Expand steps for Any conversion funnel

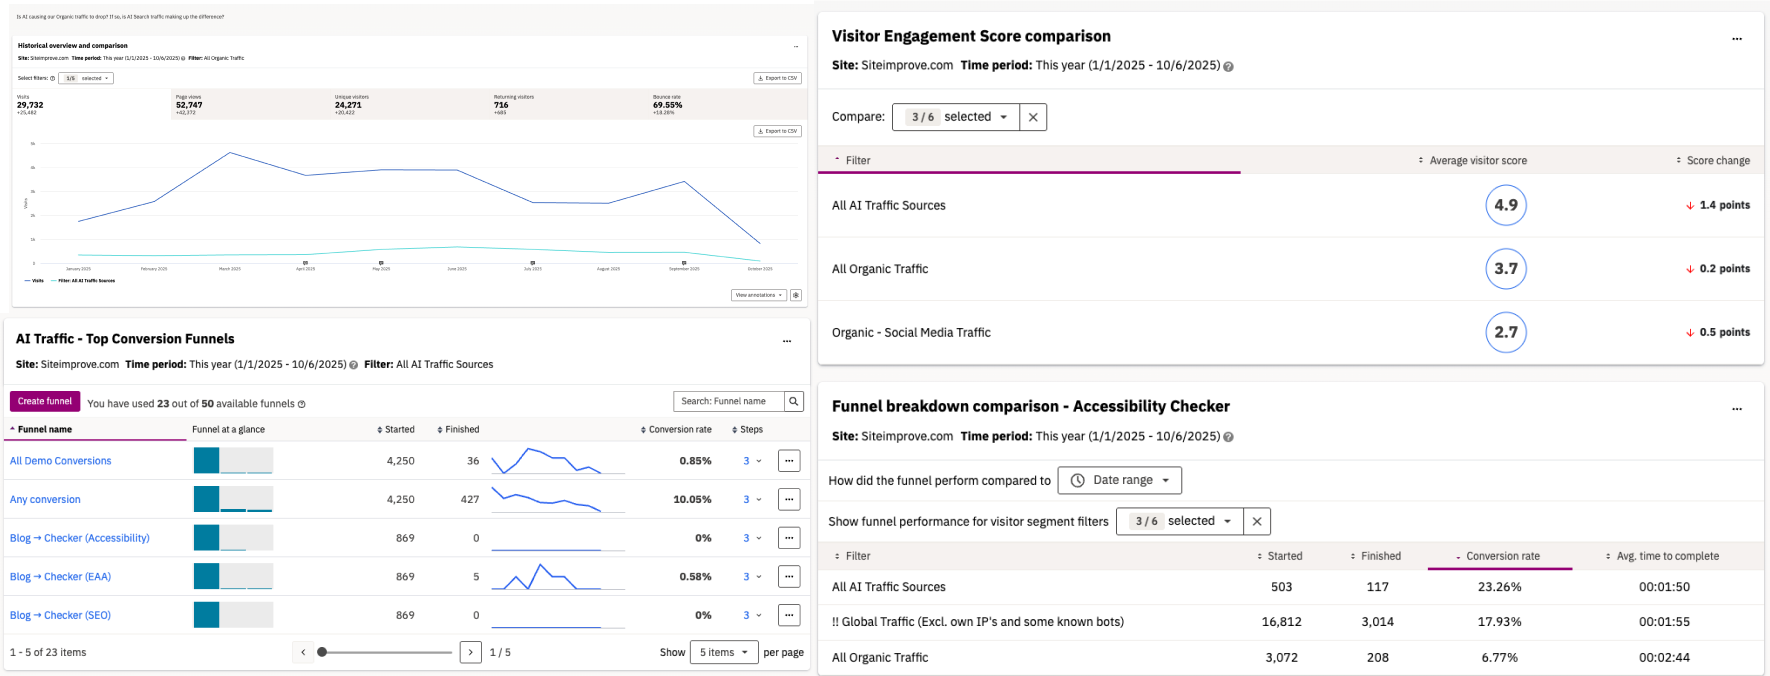click(752, 499)
